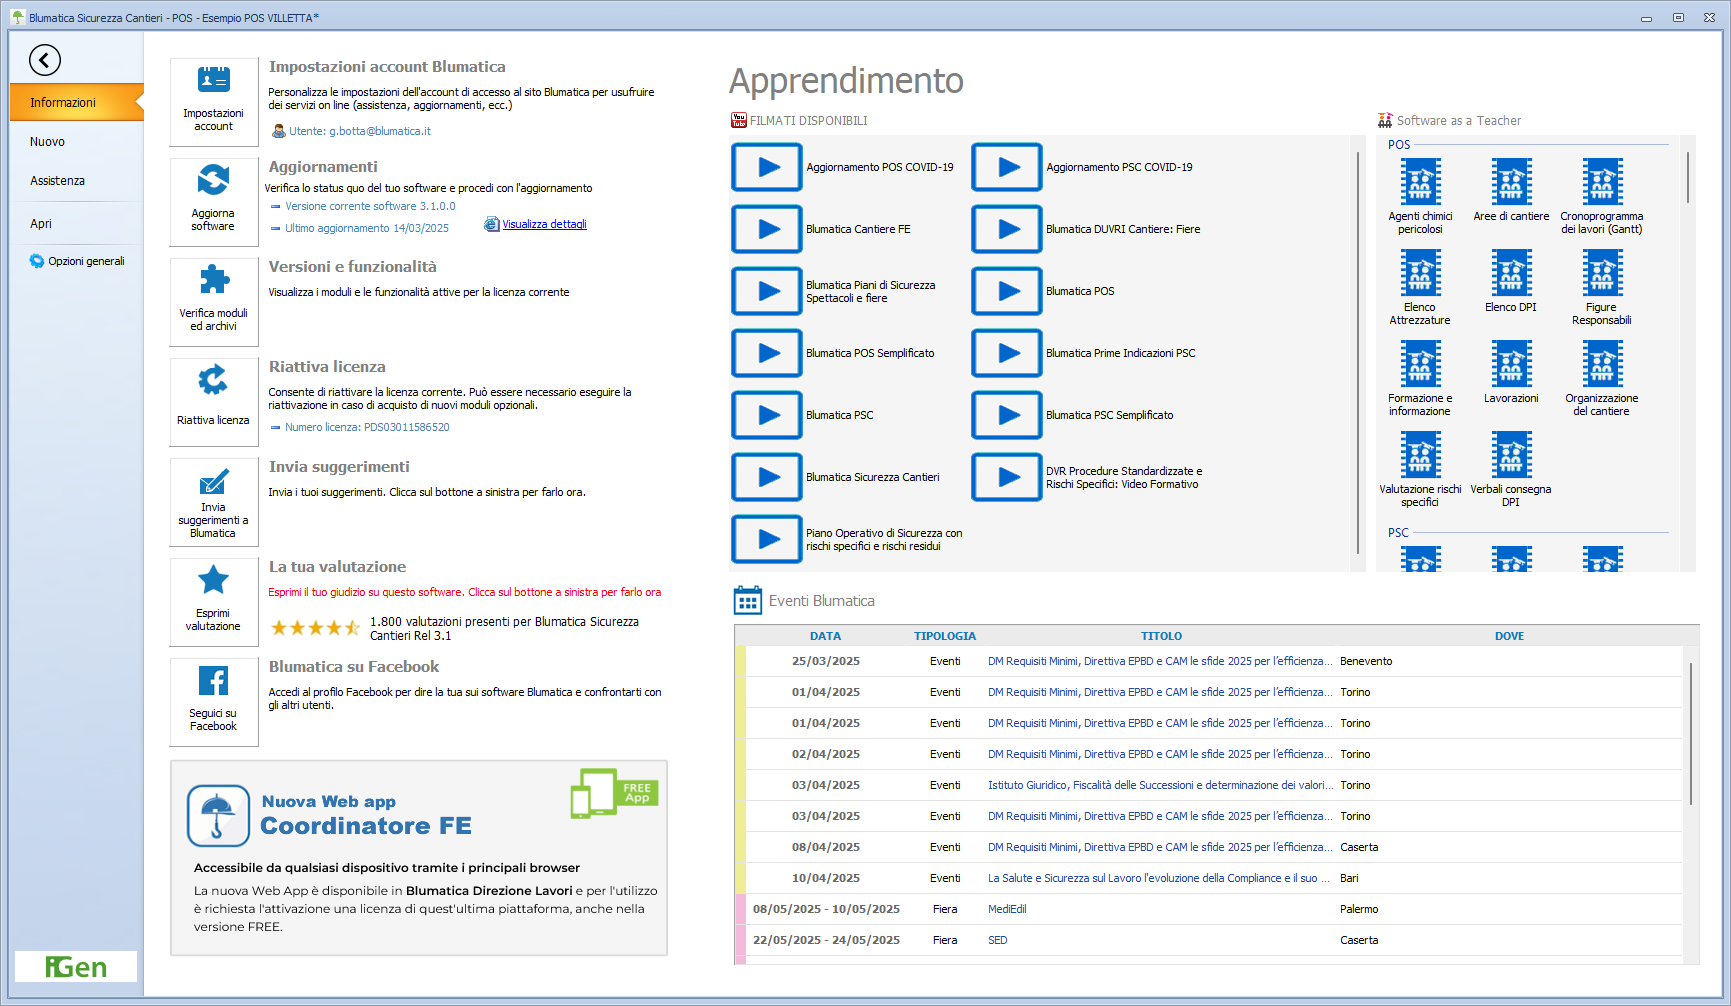Screen dimensions: 1731x1006
Task: Open the Assistenza menu item
Action: coord(77,181)
